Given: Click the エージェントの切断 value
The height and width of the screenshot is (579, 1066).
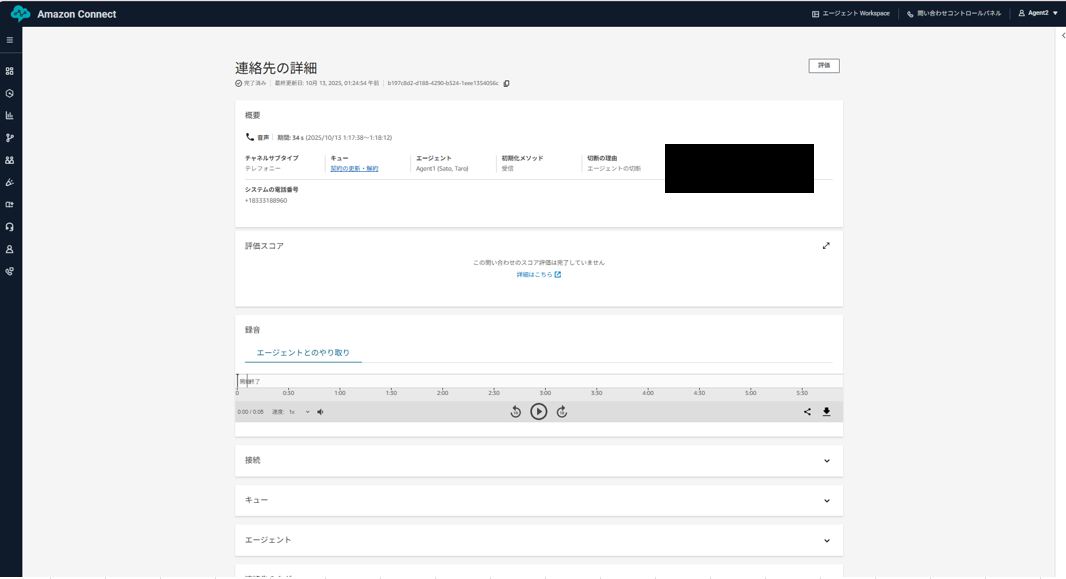Looking at the screenshot, I should (x=614, y=169).
